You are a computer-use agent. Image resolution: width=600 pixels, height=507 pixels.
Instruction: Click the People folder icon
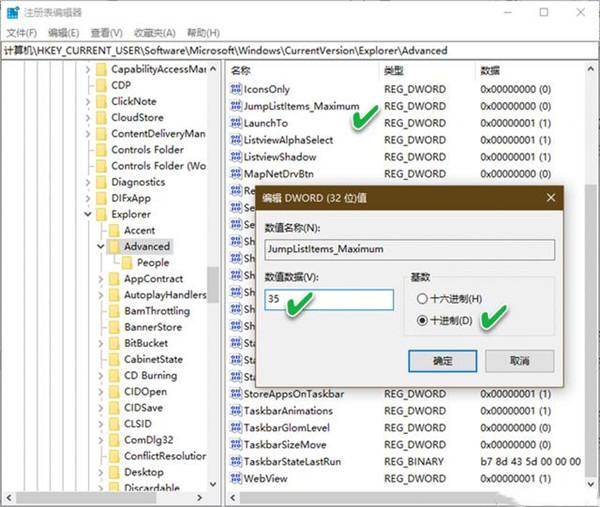127,262
